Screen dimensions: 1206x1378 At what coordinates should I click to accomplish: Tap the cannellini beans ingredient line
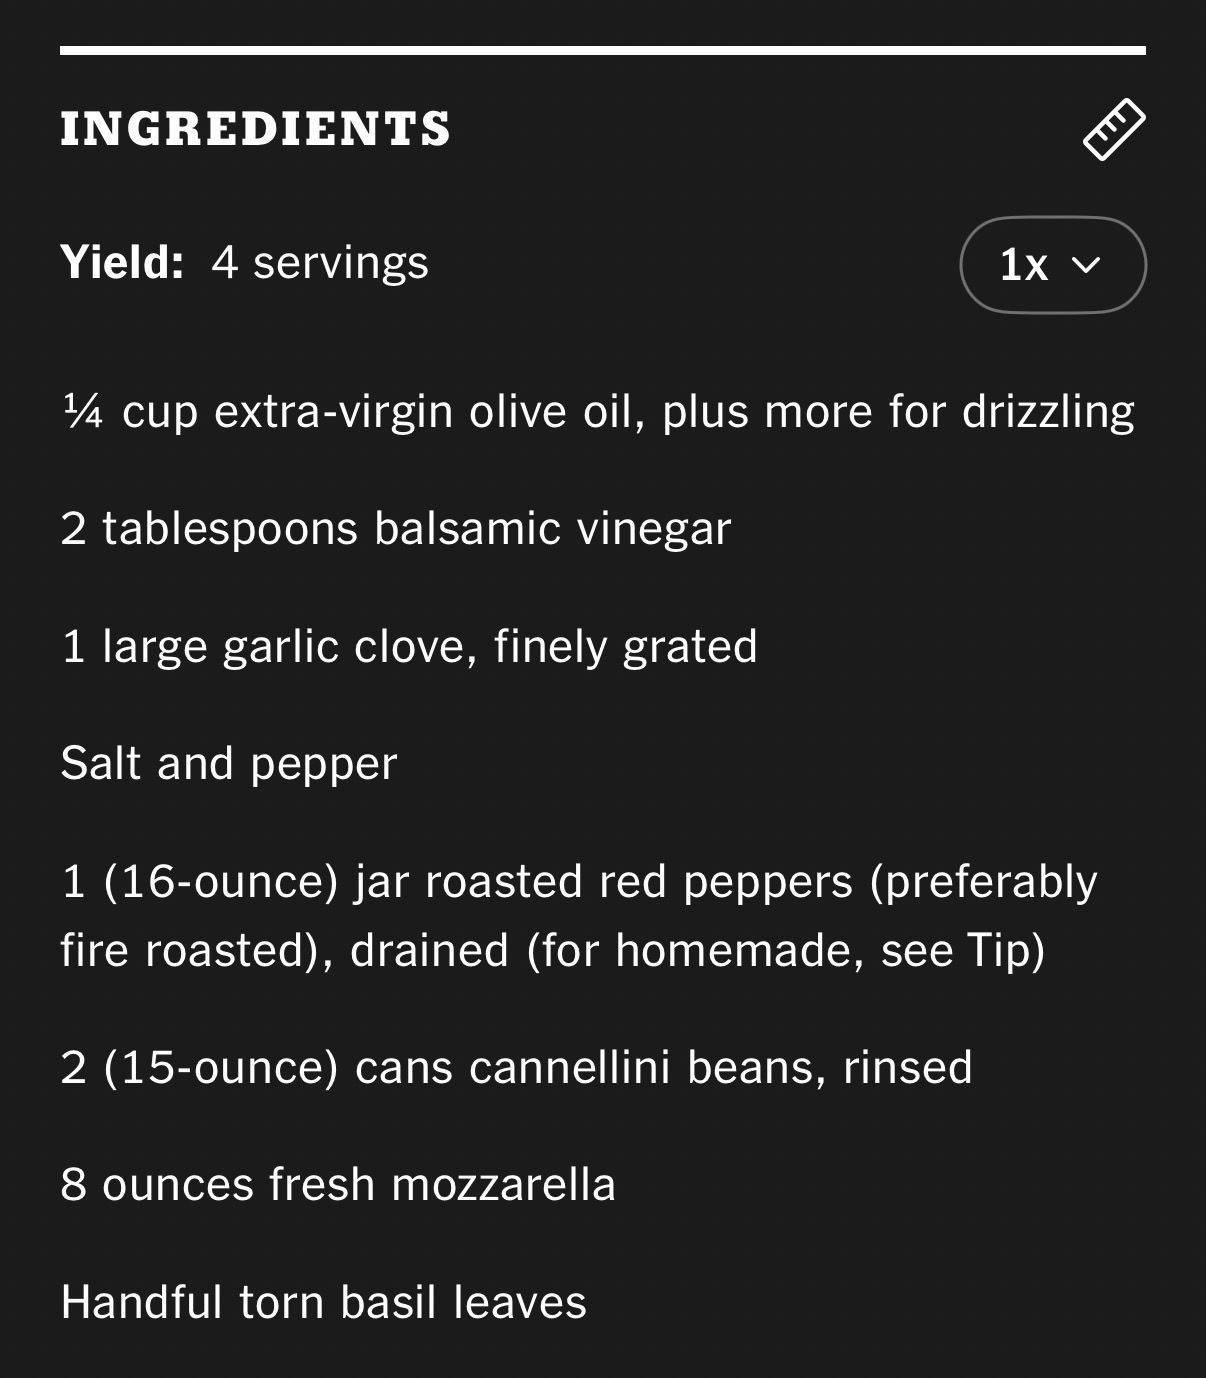pos(516,1067)
